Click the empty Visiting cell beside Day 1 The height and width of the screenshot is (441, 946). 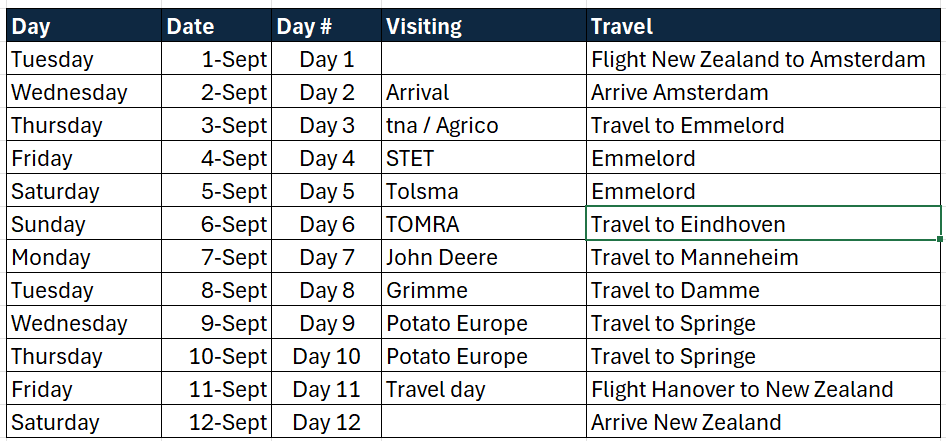(x=483, y=59)
